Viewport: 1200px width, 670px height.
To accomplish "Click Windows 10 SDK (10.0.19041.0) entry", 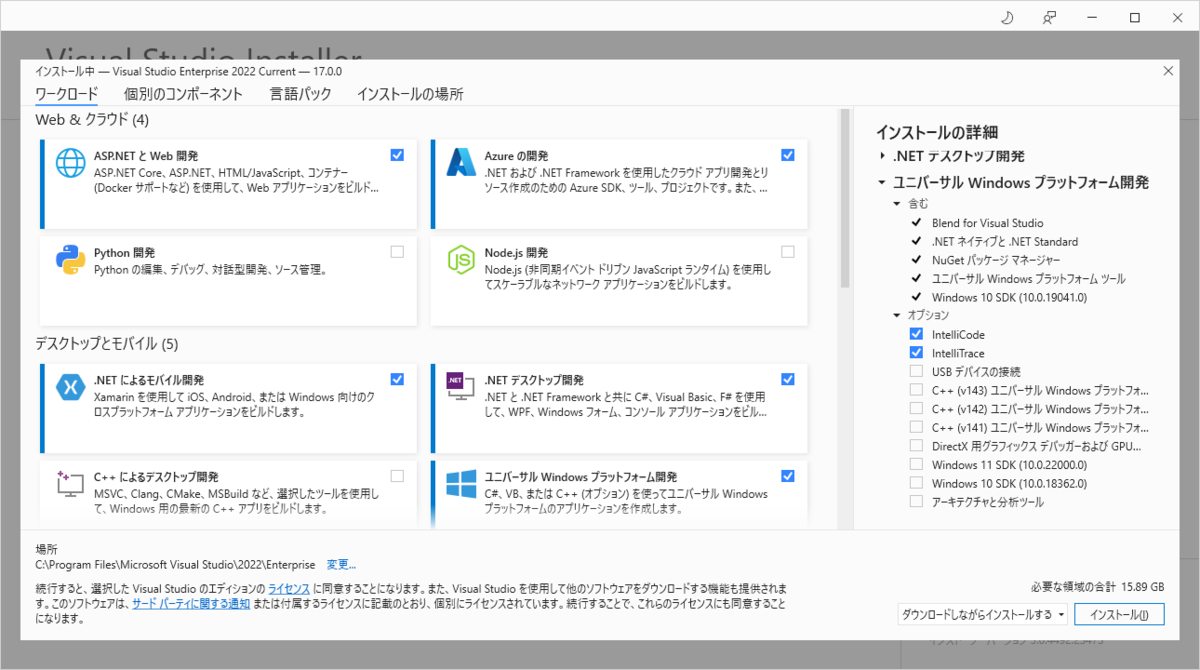I will [1009, 297].
